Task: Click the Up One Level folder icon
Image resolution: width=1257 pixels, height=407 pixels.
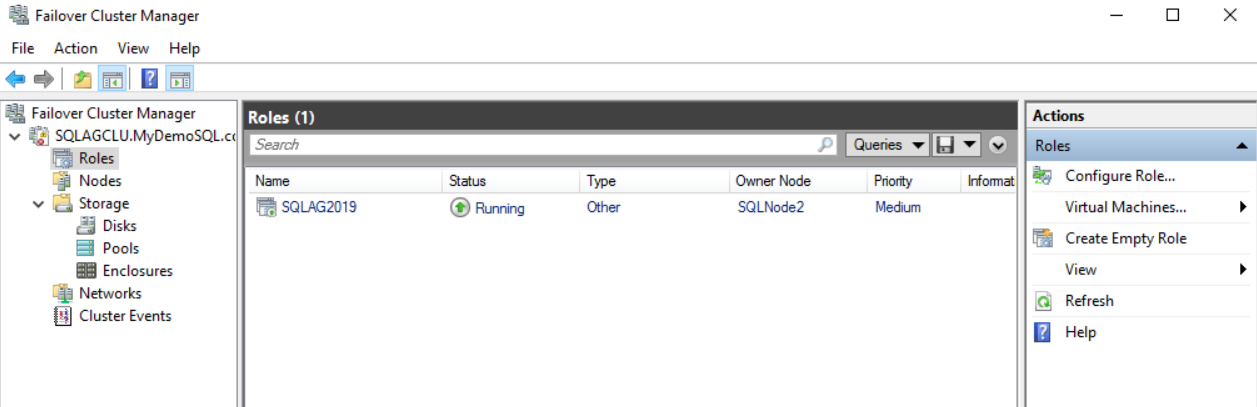Action: pyautogui.click(x=83, y=79)
